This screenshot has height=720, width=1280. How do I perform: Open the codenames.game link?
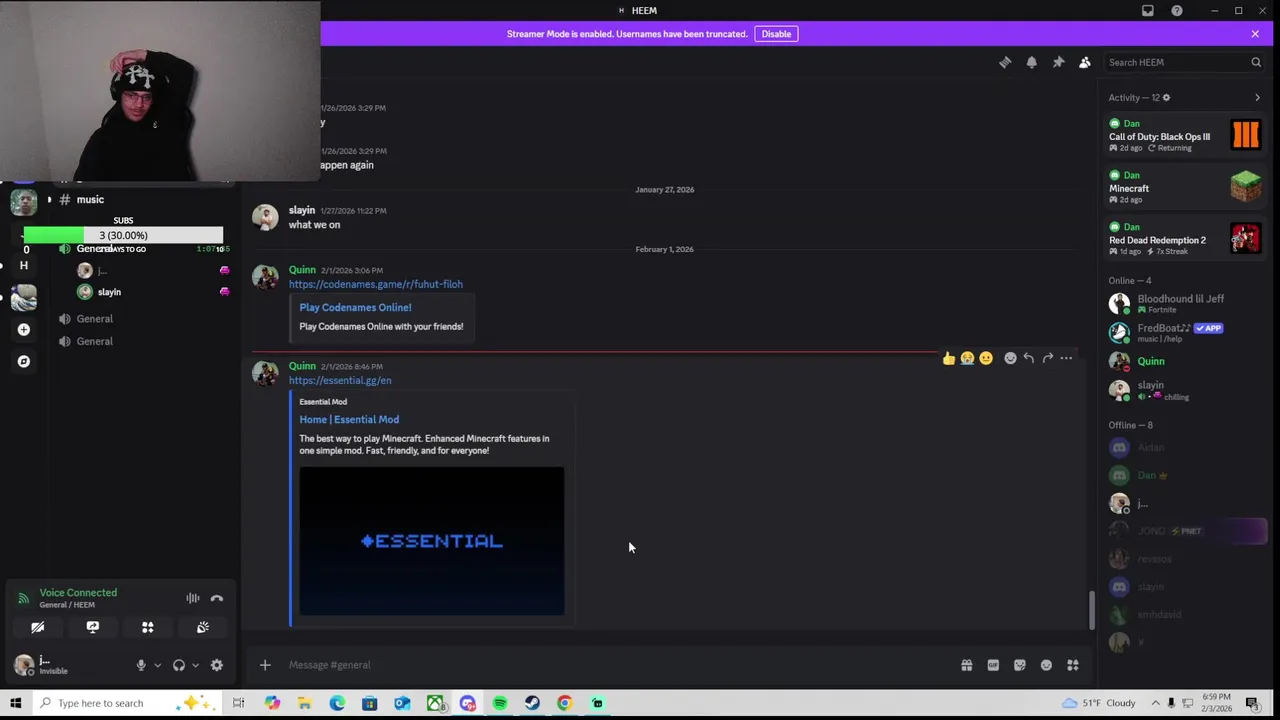click(x=376, y=284)
